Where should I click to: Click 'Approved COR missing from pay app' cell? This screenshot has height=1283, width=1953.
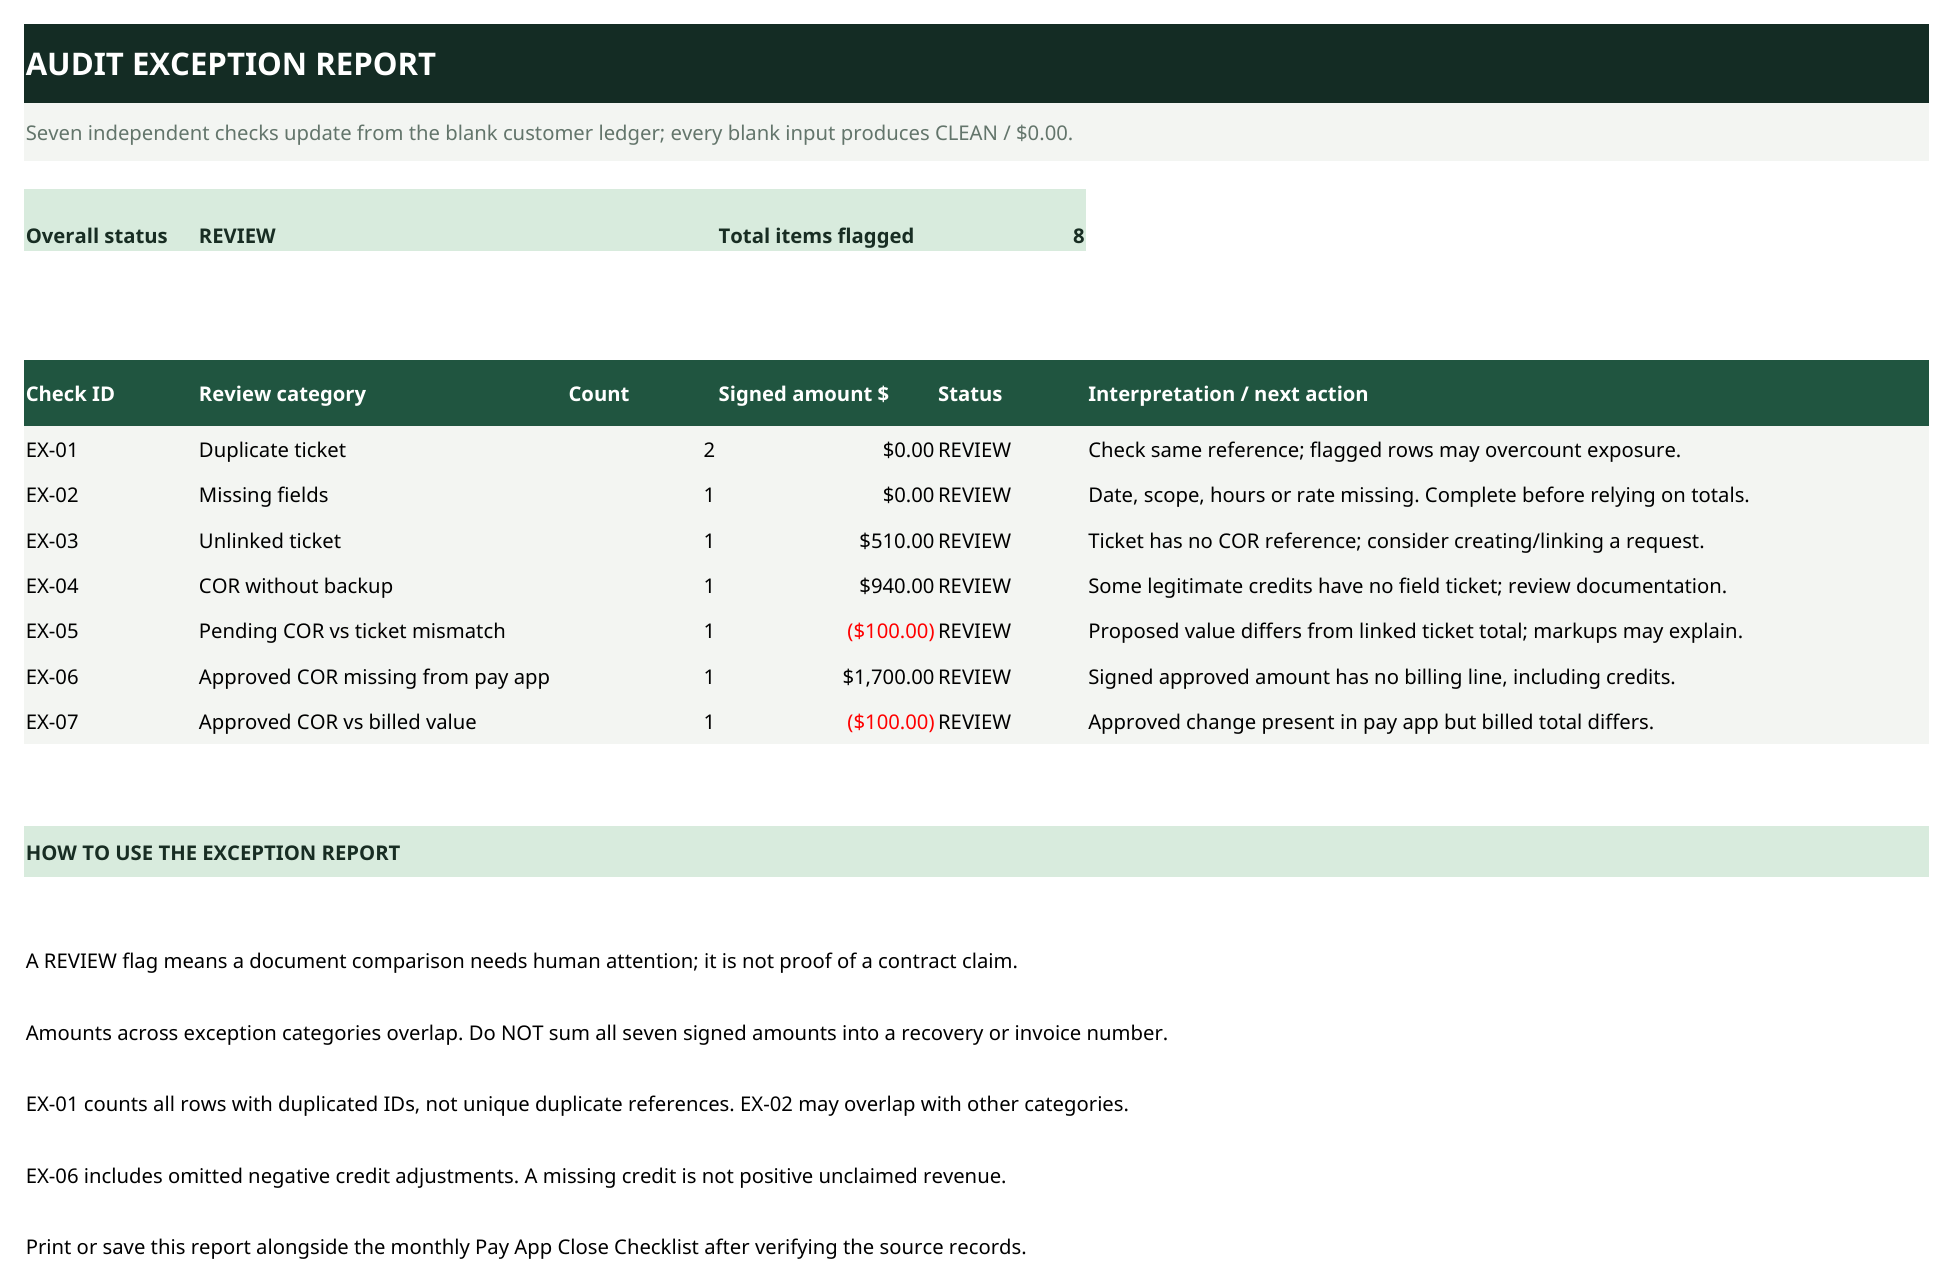(374, 677)
